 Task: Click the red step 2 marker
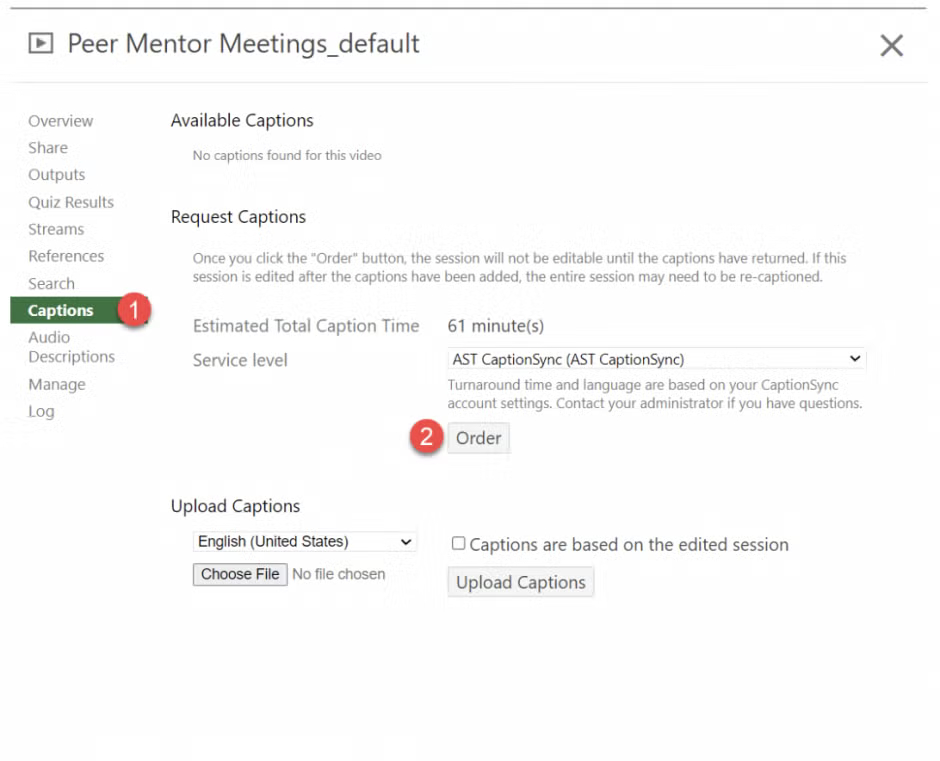[427, 438]
